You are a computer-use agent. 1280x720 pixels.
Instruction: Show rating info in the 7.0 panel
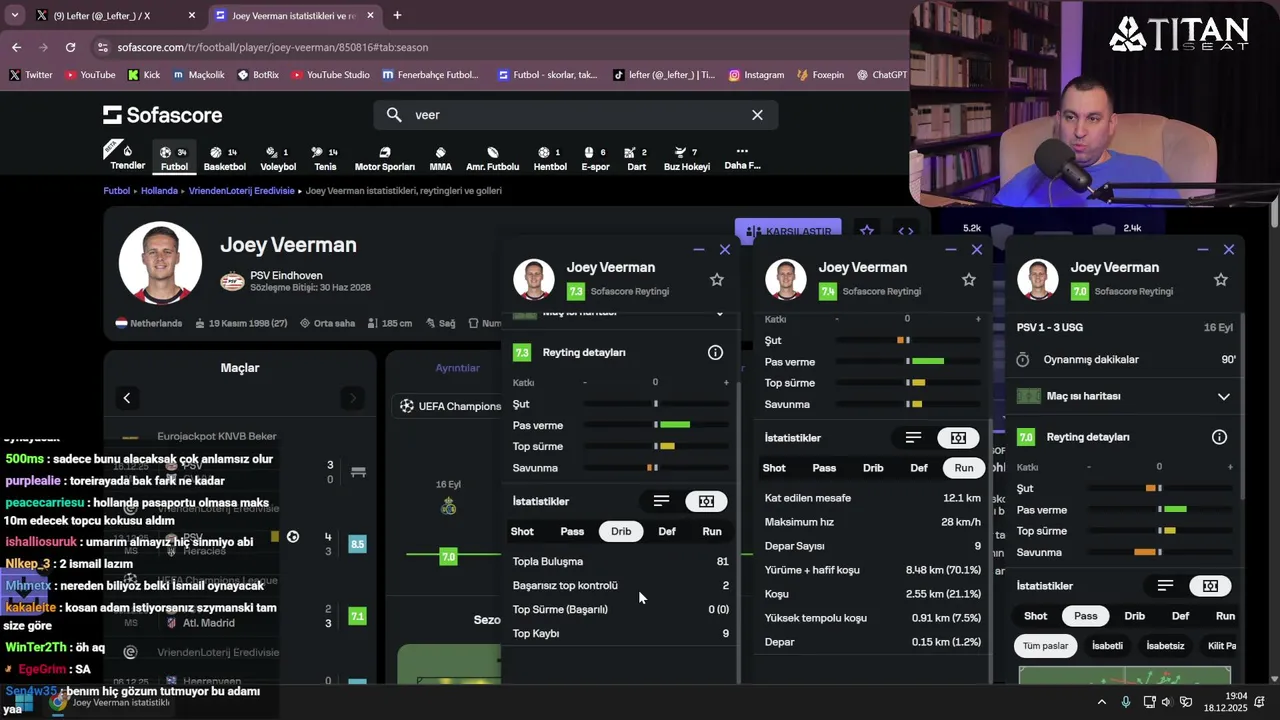(1219, 437)
